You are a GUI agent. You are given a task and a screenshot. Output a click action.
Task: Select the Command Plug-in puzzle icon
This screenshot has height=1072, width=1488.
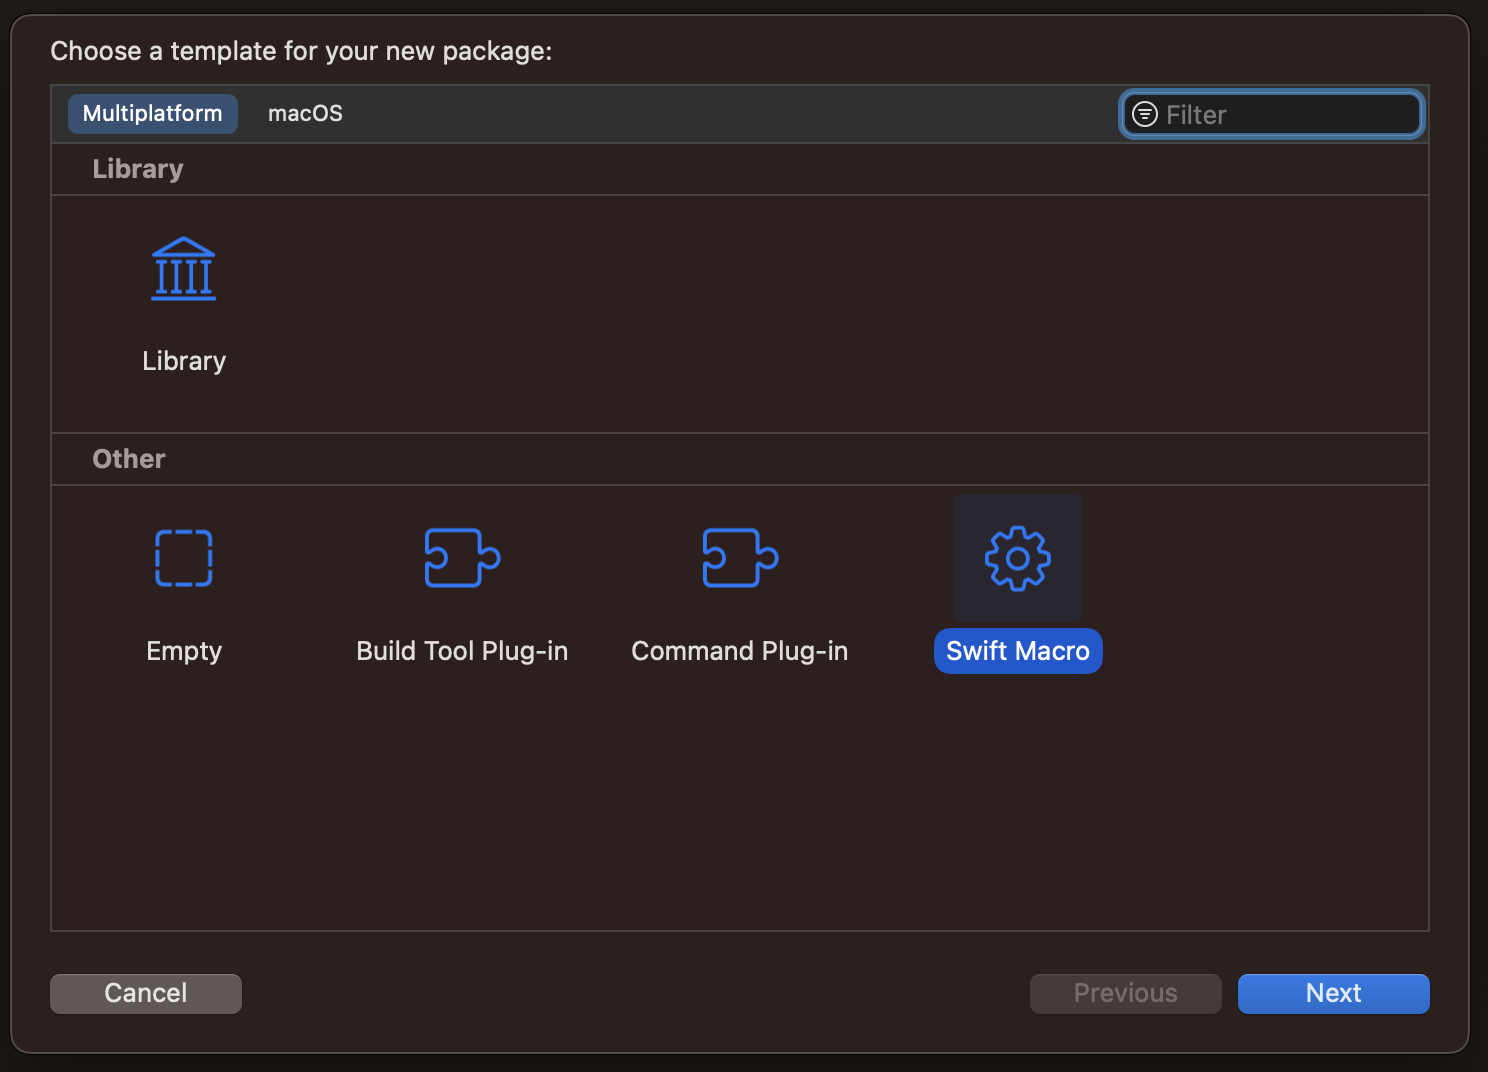coord(740,558)
